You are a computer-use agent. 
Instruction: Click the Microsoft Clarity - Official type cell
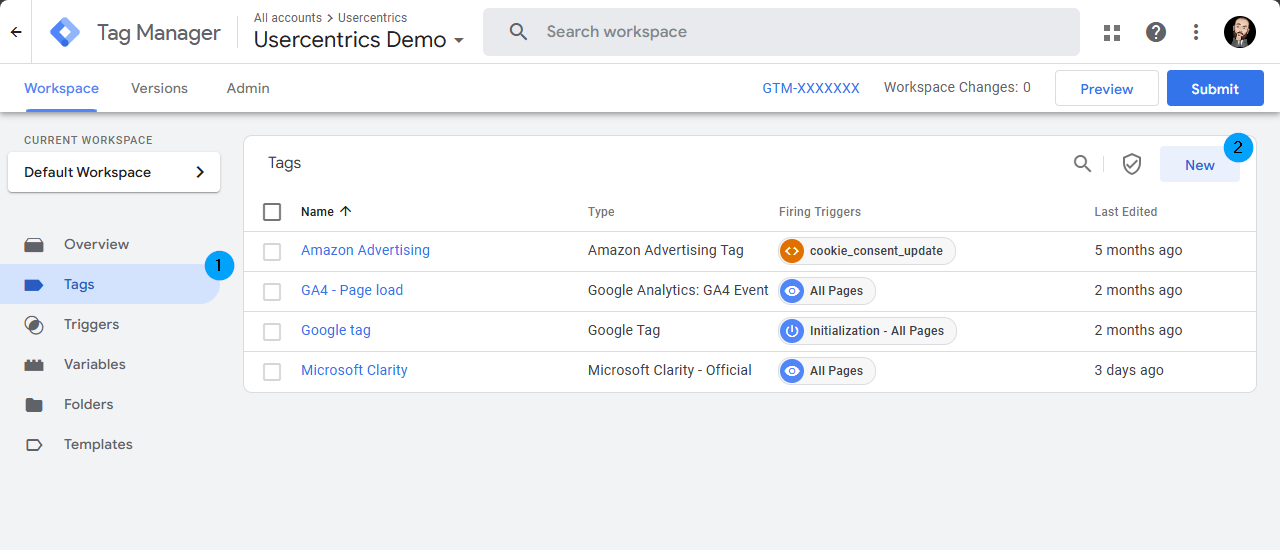(670, 370)
